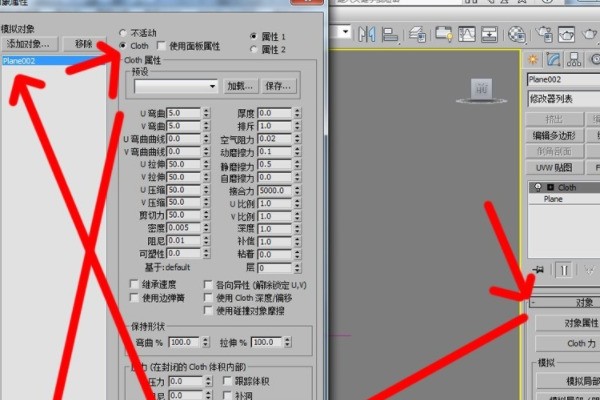Screen dimensions: 600x400
Task: Switch to the Create panel star icon
Action: click(x=534, y=59)
